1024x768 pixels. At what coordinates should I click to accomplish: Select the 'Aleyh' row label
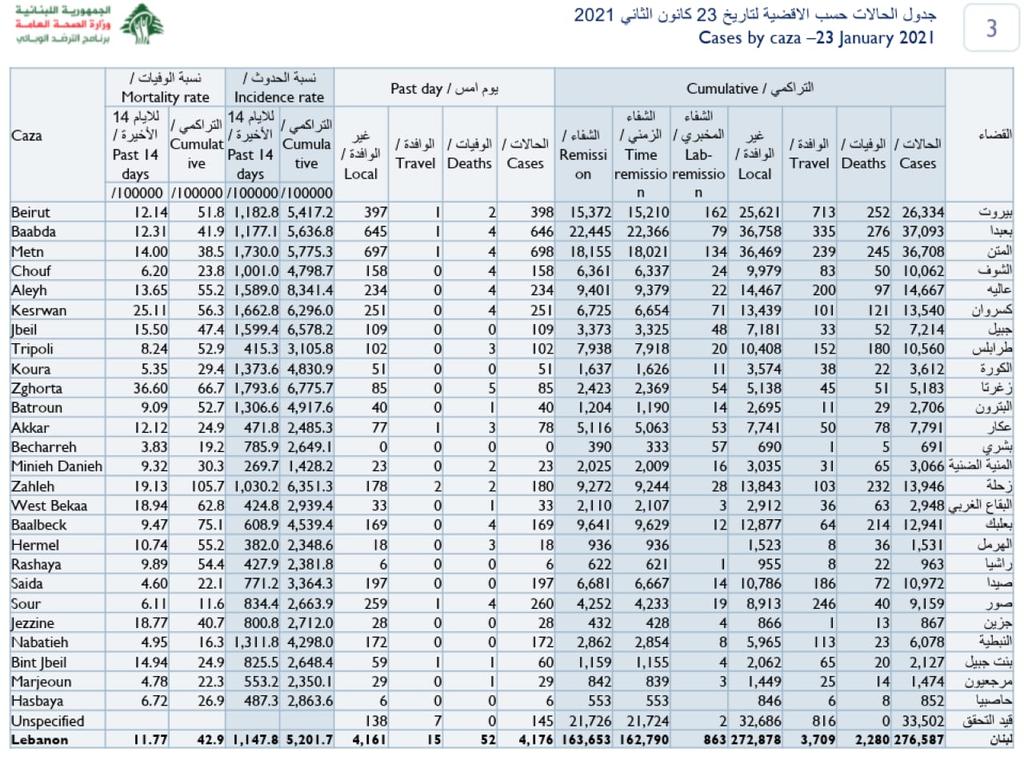(x=29, y=291)
